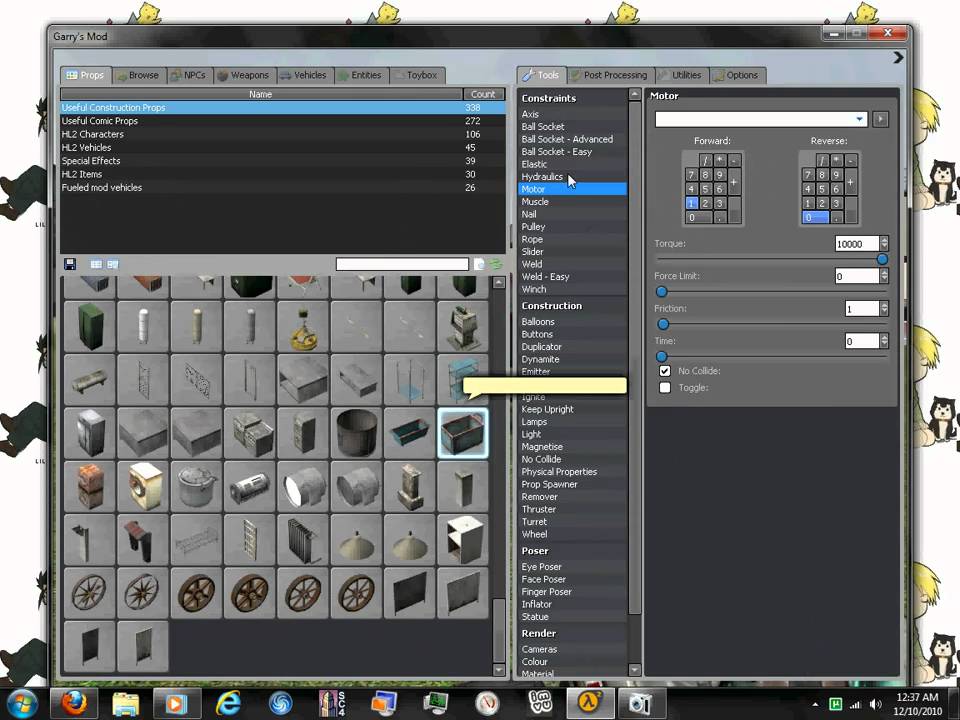
Task: Click the preset options arrow button
Action: [x=880, y=119]
